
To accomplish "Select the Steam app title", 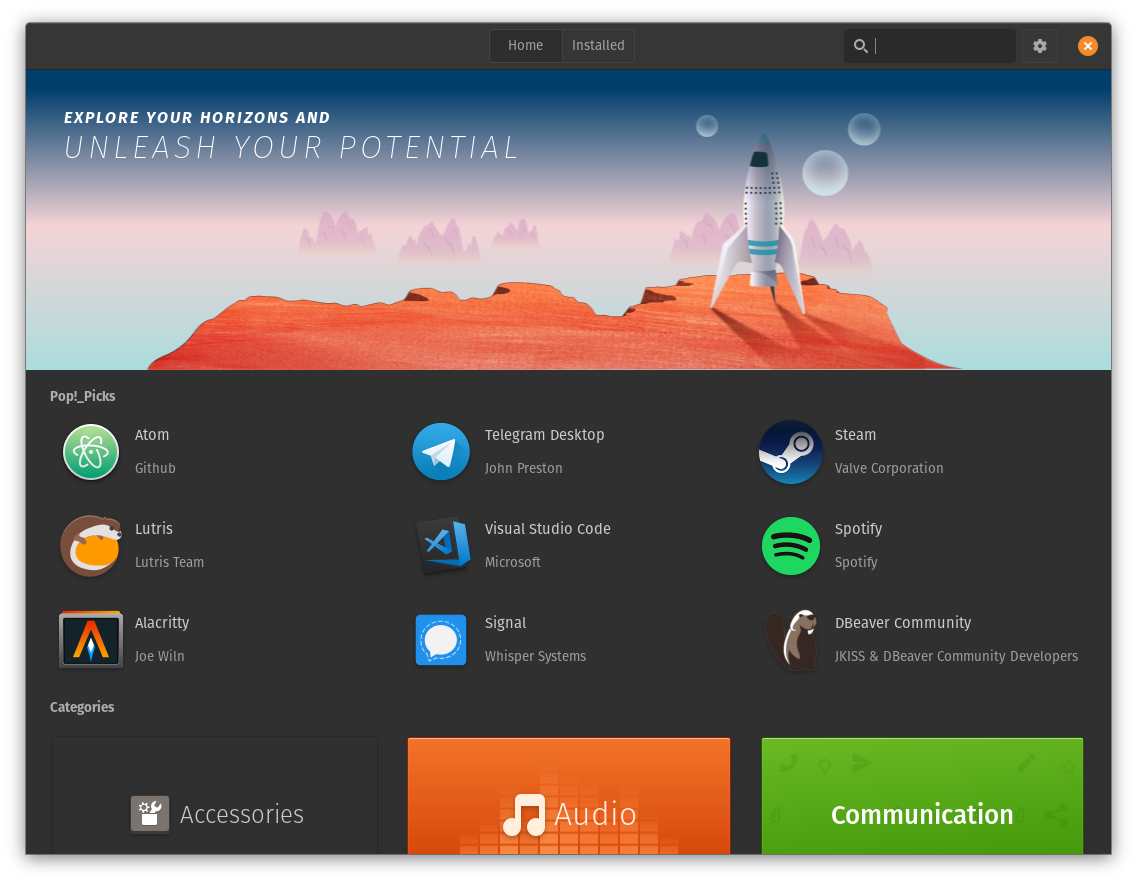I will click(855, 435).
